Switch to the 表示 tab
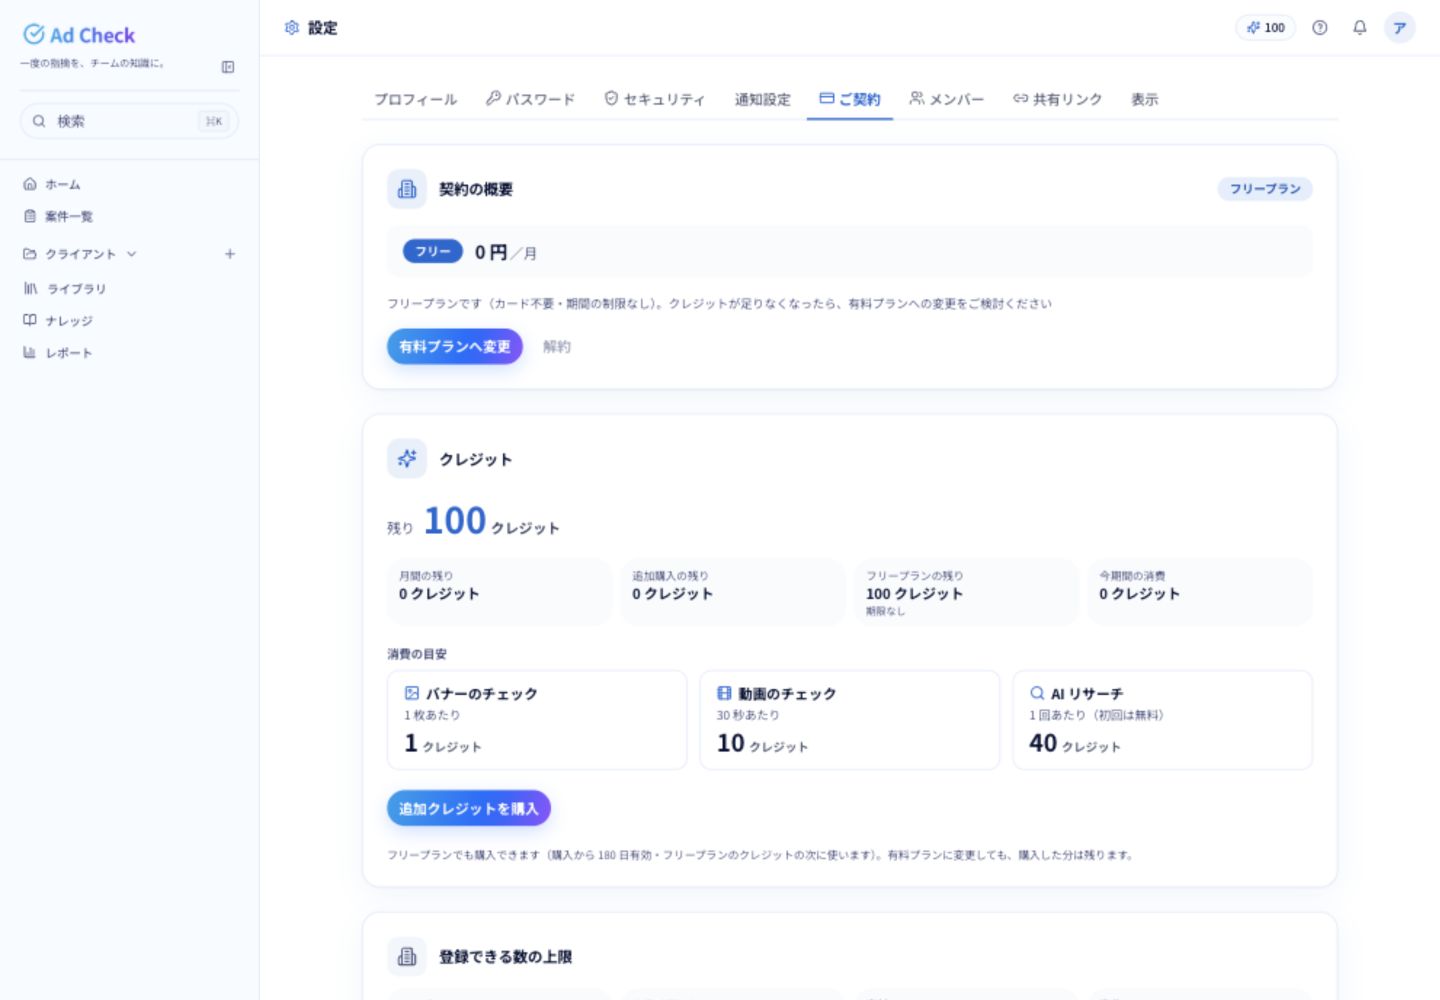Viewport: 1440px width, 1000px height. click(x=1145, y=99)
